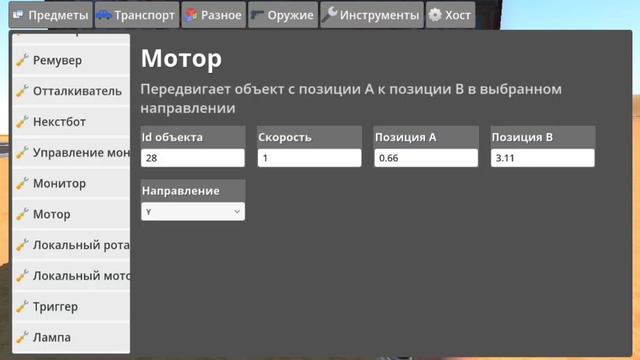This screenshot has height=360, width=640.
Task: Click the wrench icon beside Лампа
Action: pyautogui.click(x=22, y=337)
